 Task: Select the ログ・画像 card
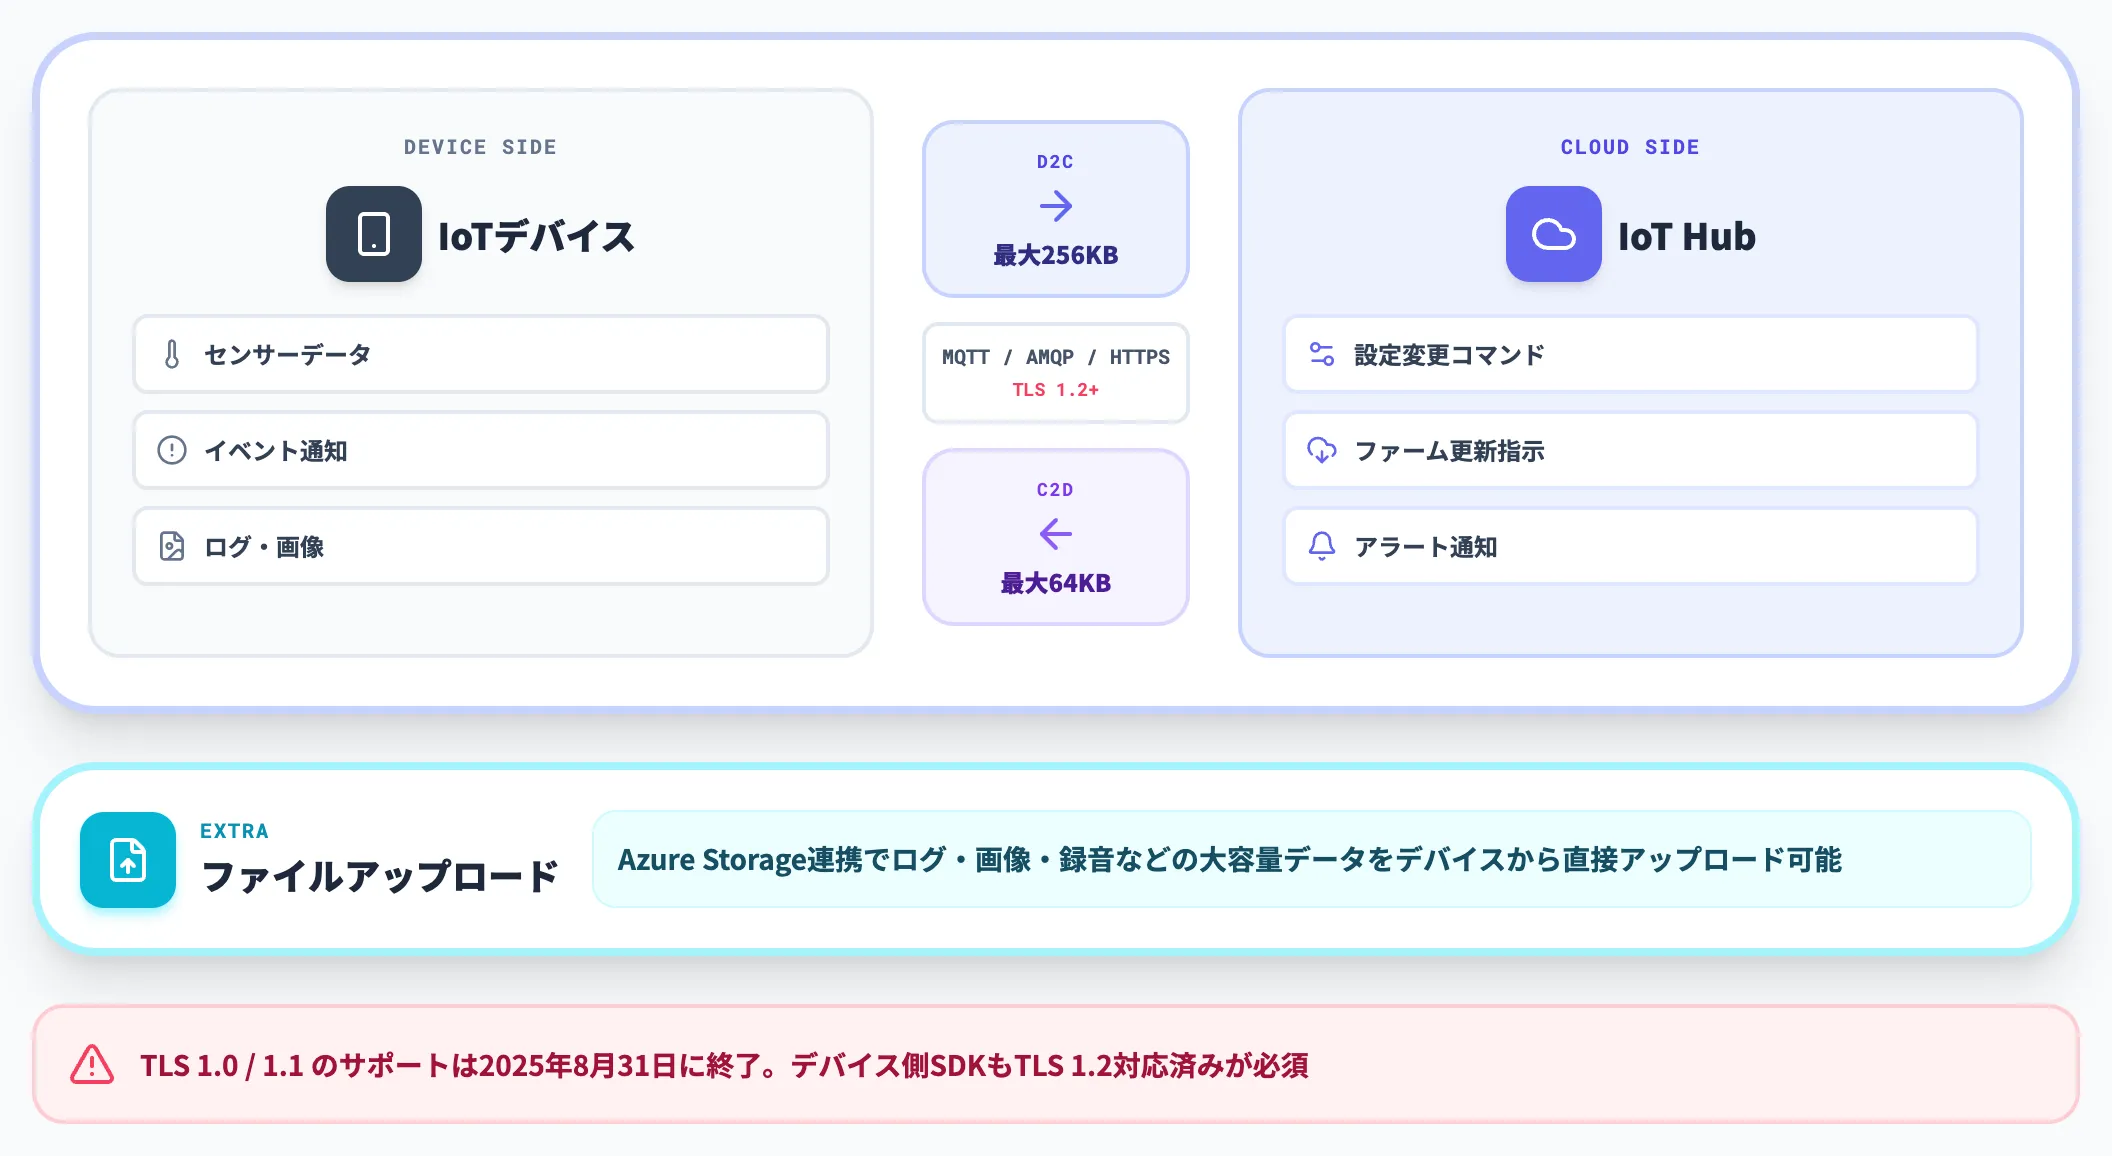tap(481, 546)
